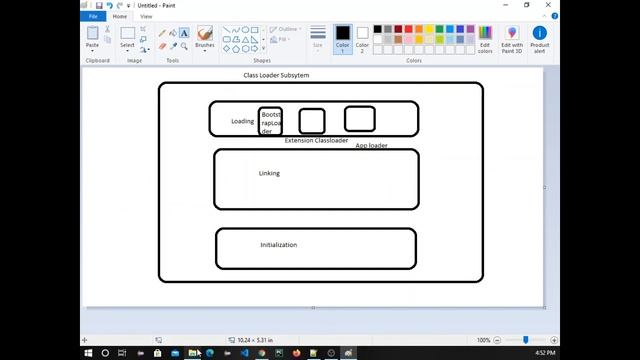Open Firefox from the taskbar
640x360 pixels.
[296, 353]
